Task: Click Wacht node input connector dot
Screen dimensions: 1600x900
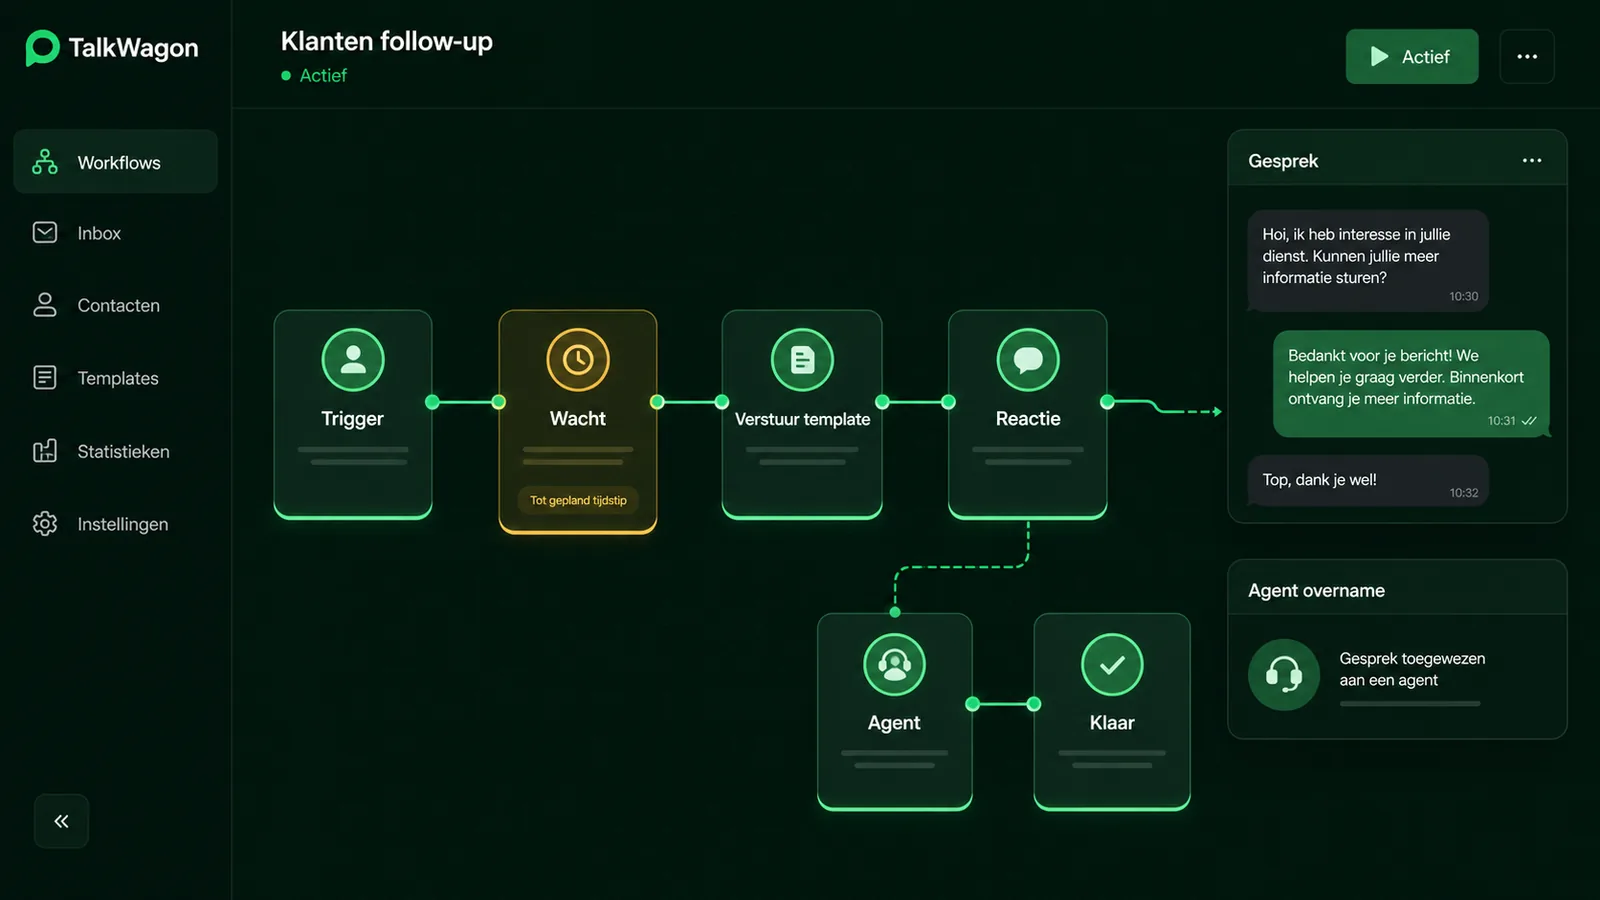Action: pyautogui.click(x=498, y=402)
